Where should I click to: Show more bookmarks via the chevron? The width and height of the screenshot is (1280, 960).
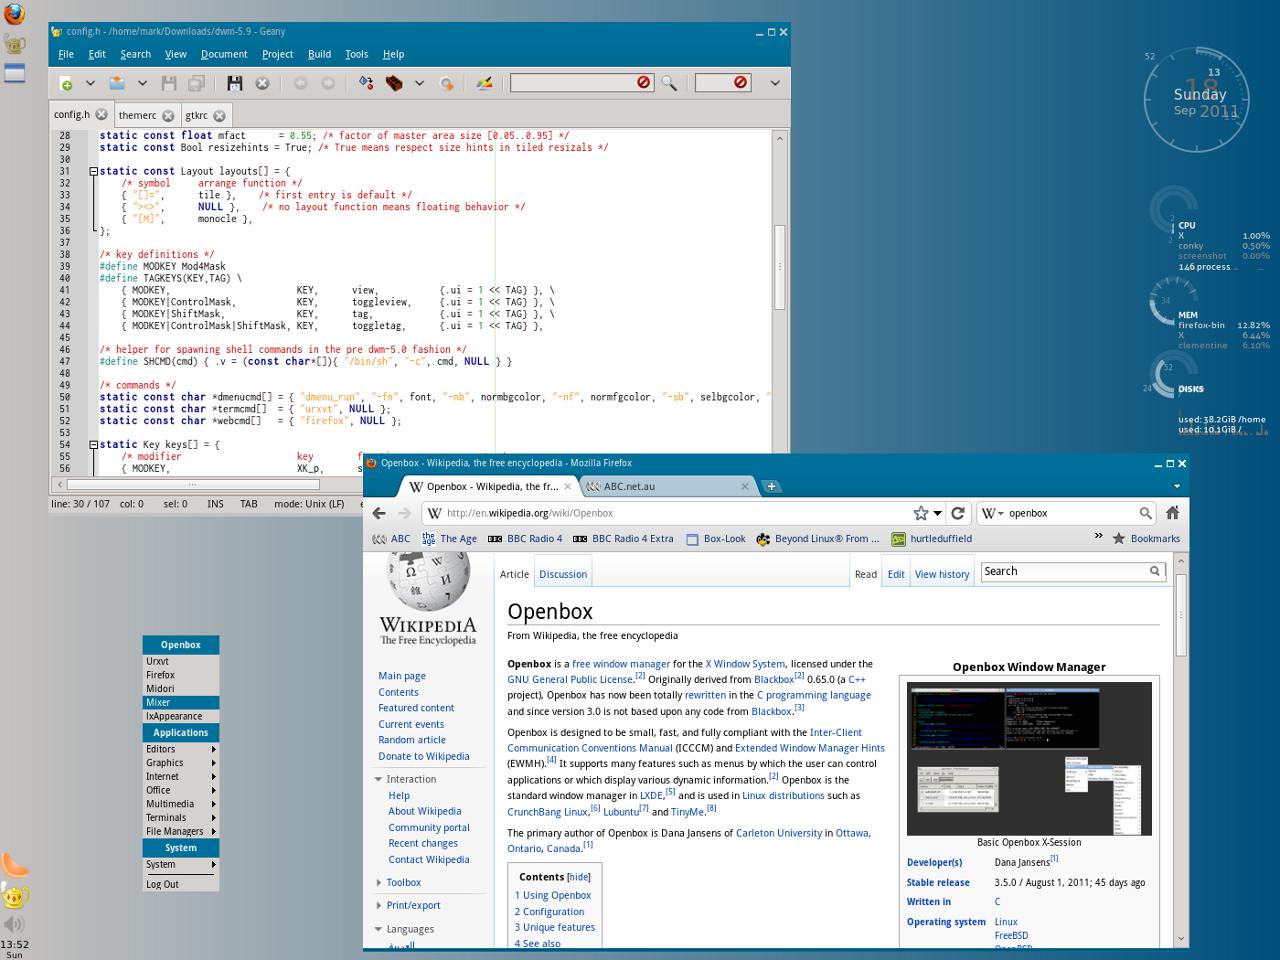coord(1098,537)
